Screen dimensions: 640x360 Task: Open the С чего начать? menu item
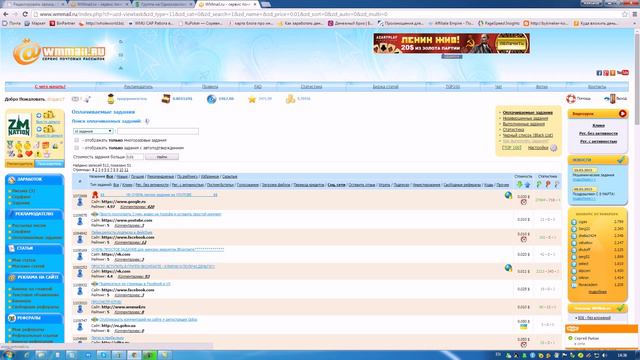click(x=50, y=87)
